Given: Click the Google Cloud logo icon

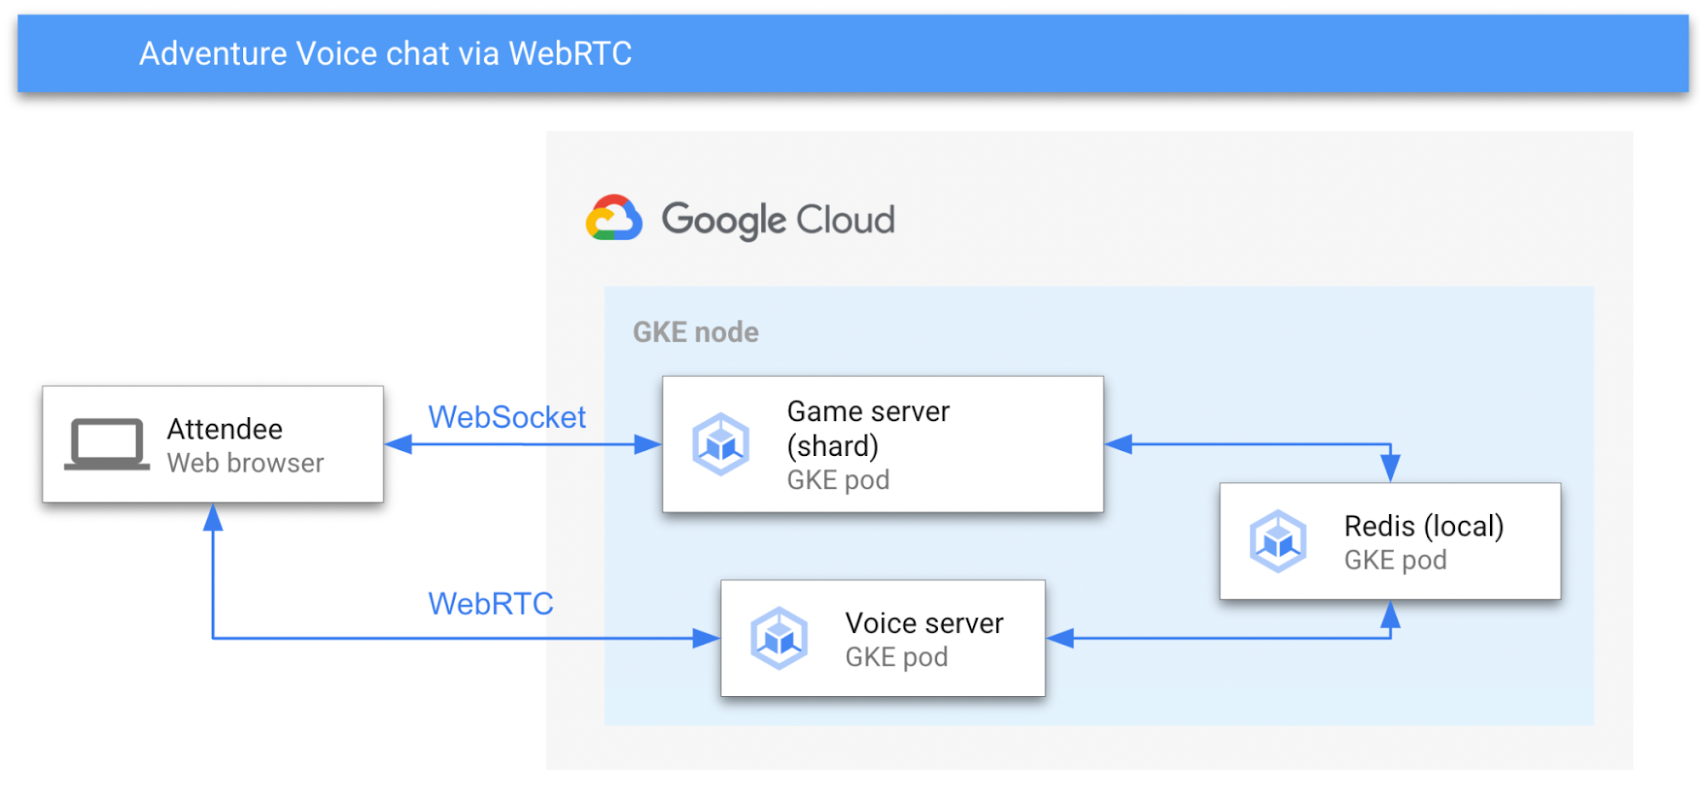Looking at the screenshot, I should coord(614,218).
